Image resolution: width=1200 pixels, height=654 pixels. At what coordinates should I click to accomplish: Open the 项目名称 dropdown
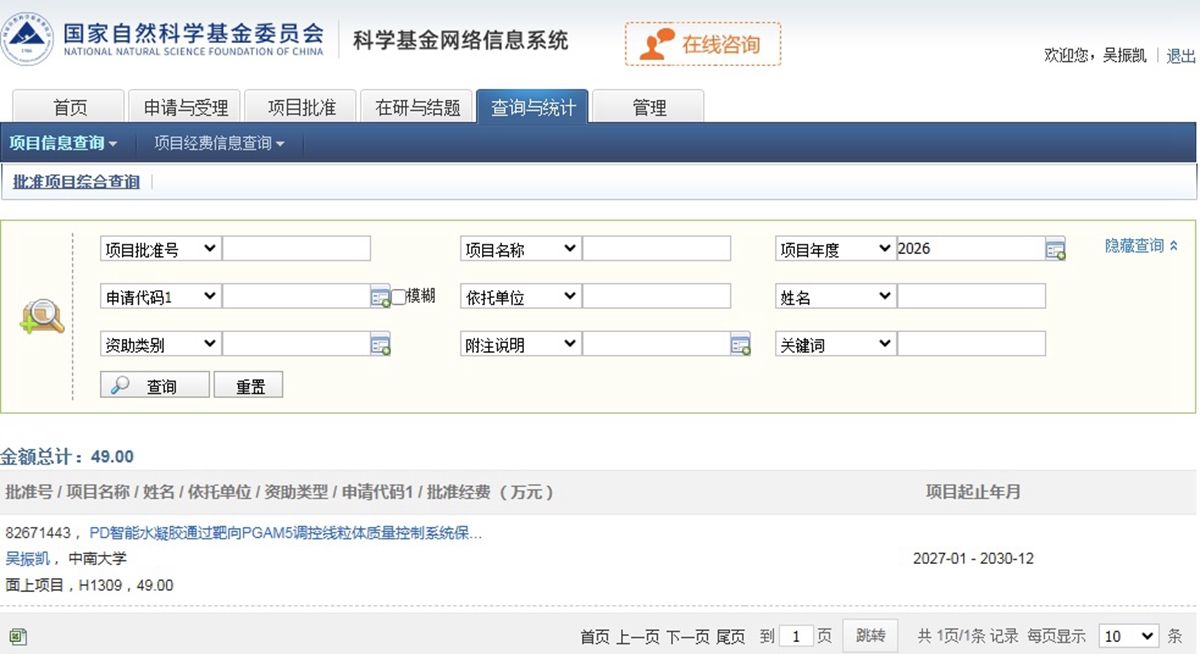[521, 249]
